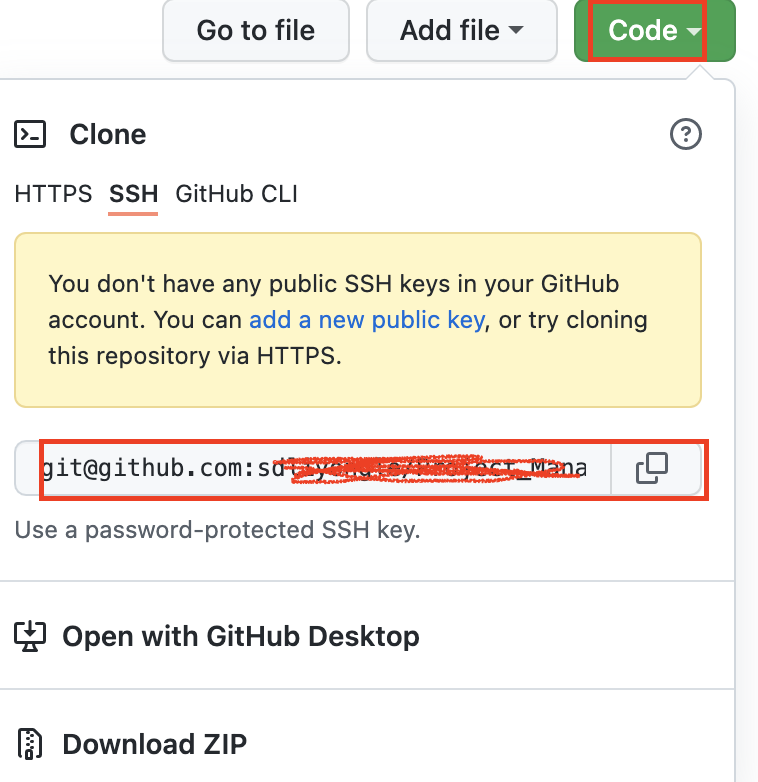Switch to the GitHub CLI tab

pos(236,194)
